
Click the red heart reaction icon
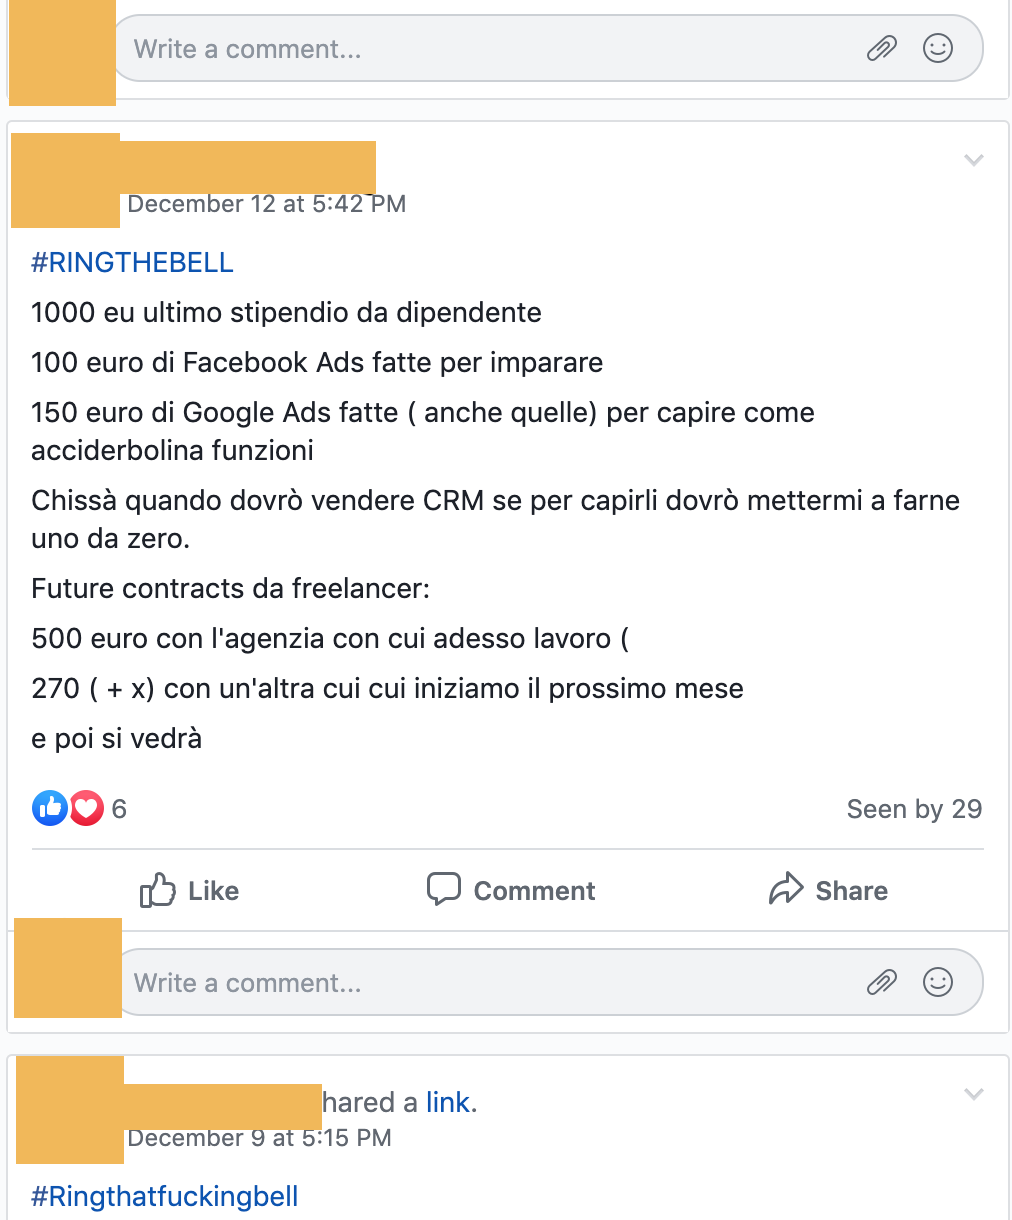[86, 808]
